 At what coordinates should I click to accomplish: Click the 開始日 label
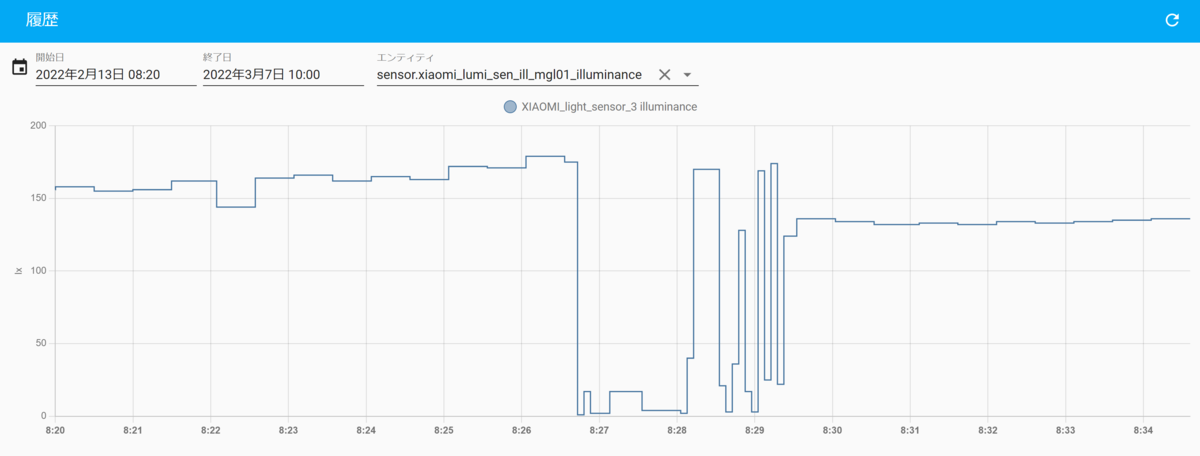49,57
